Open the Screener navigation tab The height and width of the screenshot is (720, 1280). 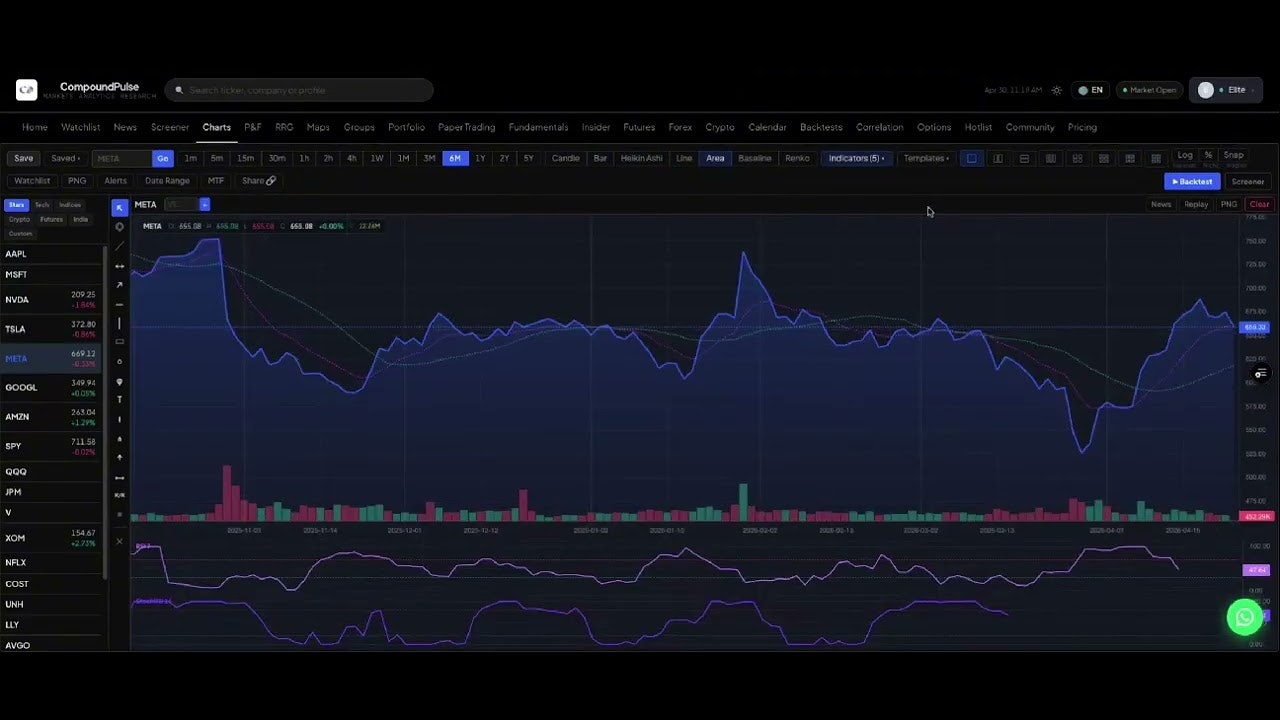170,127
